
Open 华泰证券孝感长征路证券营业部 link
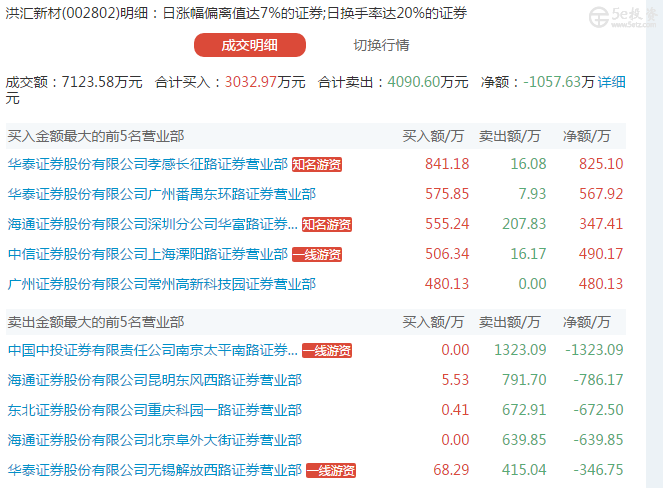pyautogui.click(x=148, y=164)
